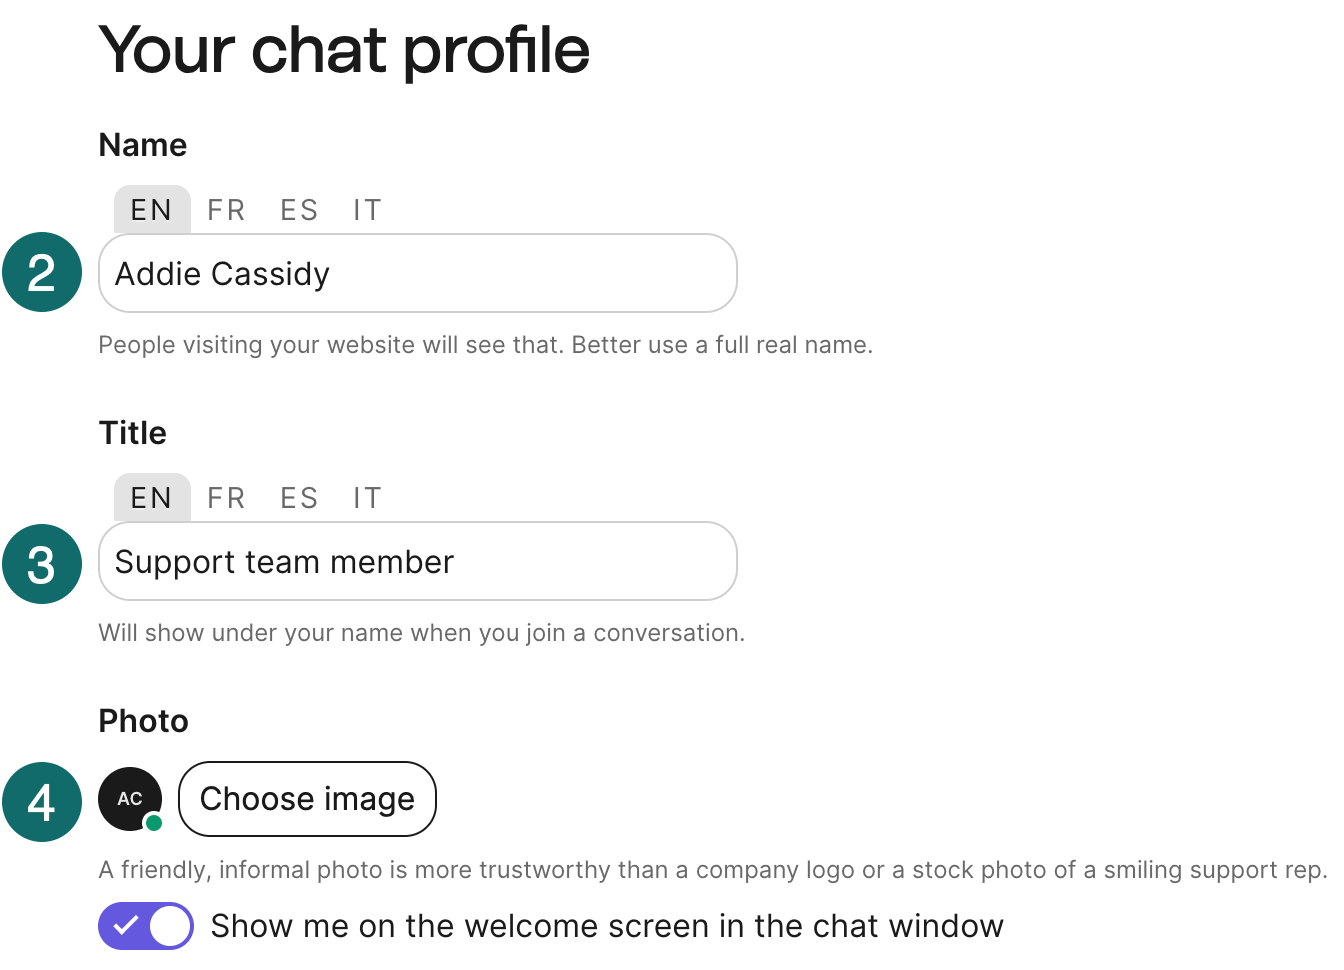Click the title input showing Support team member
This screenshot has height=970, width=1344.
click(417, 561)
